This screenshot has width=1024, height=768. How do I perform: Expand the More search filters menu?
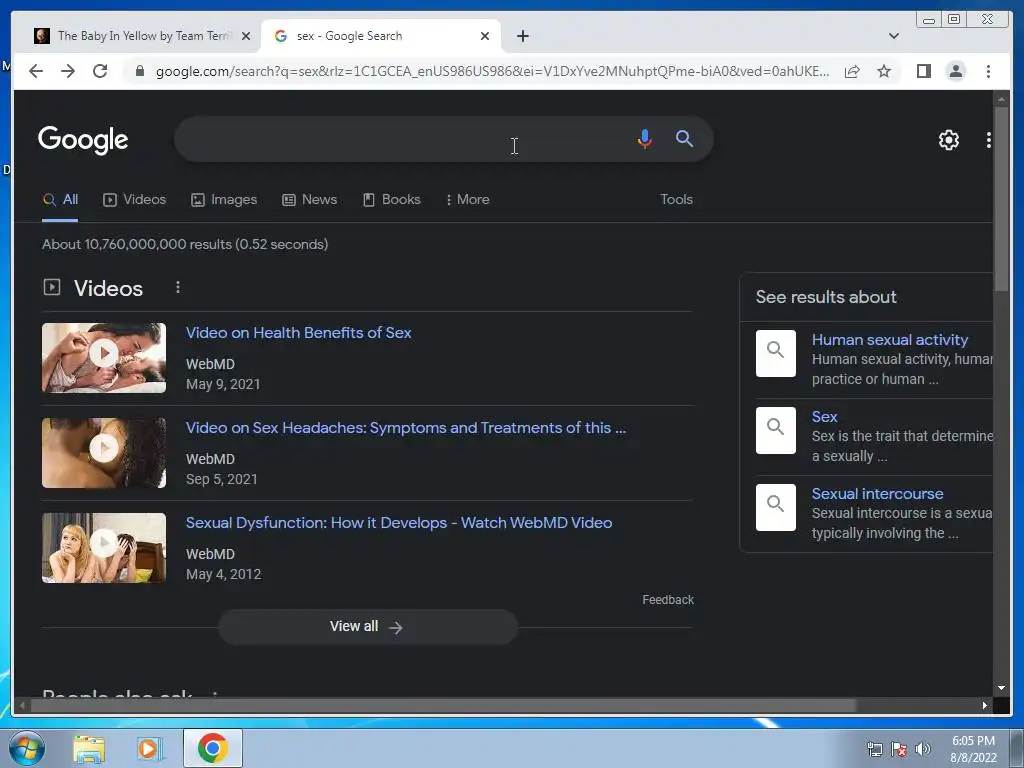468,199
